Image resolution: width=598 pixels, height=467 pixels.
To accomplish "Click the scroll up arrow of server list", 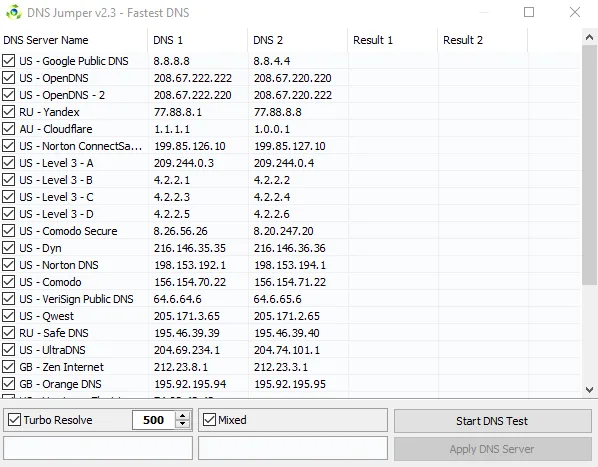I will pyautogui.click(x=589, y=37).
